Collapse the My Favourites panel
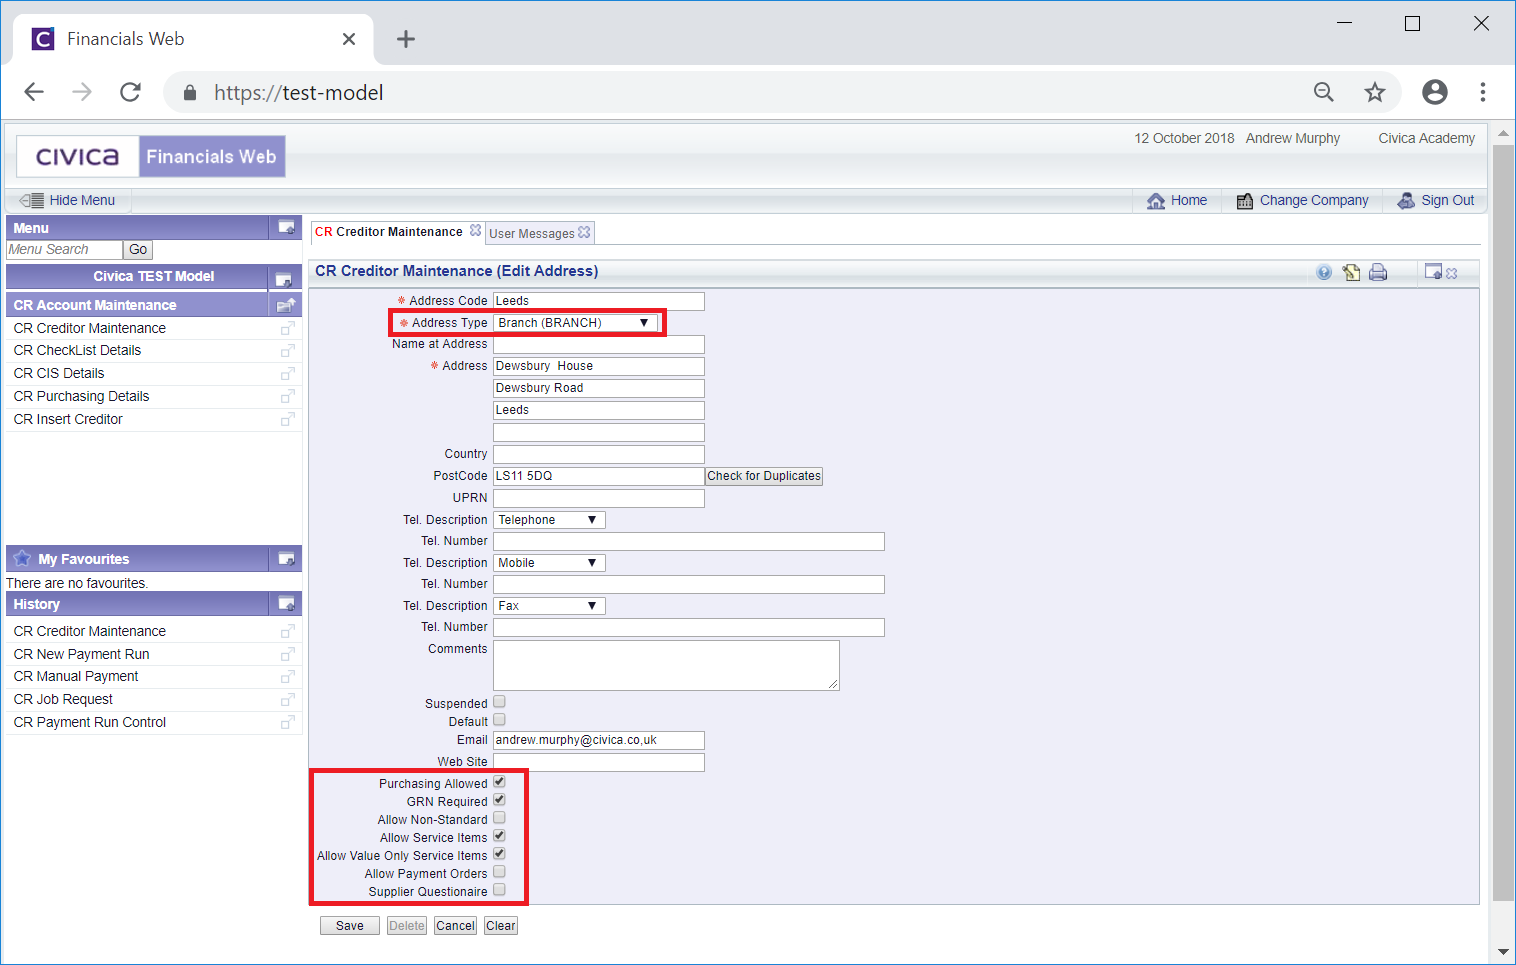This screenshot has height=965, width=1516. point(286,559)
